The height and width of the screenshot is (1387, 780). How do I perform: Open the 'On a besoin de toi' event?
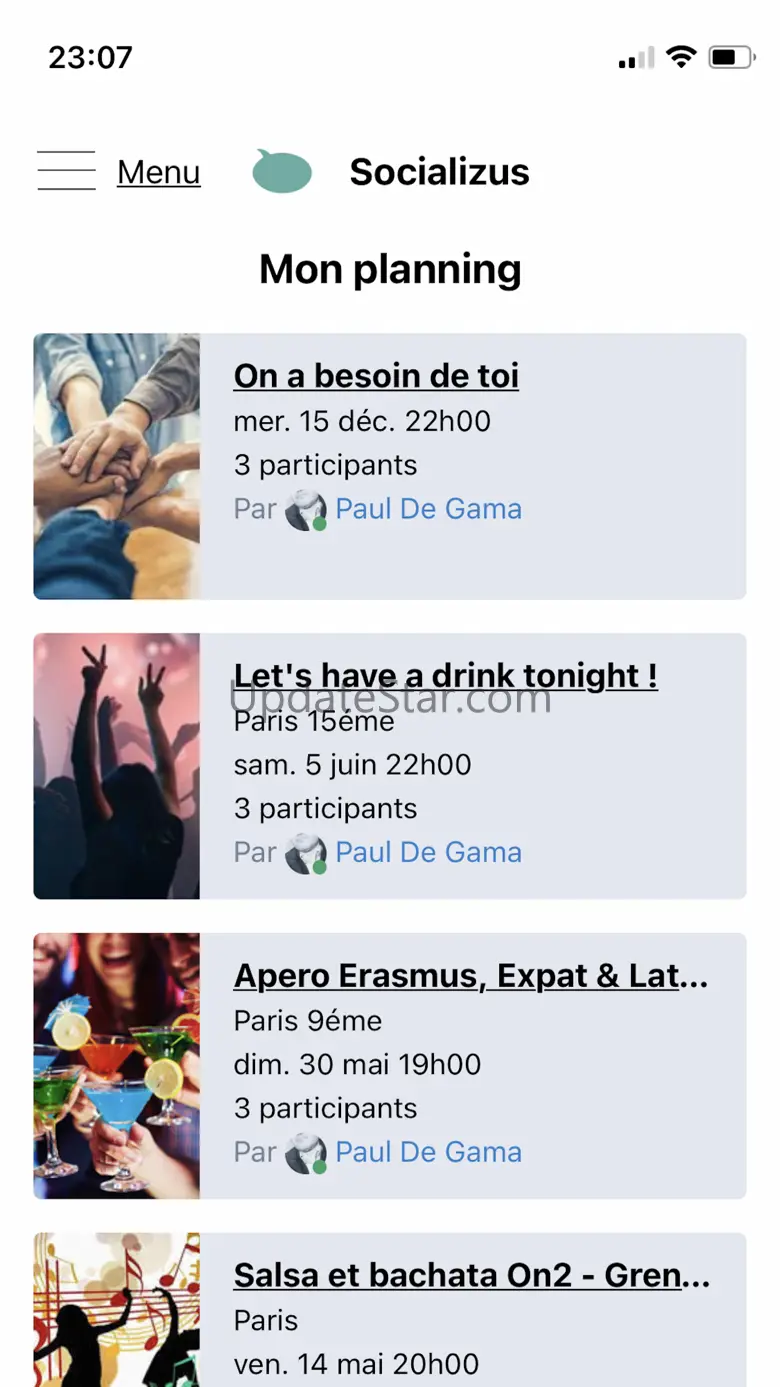tap(376, 376)
